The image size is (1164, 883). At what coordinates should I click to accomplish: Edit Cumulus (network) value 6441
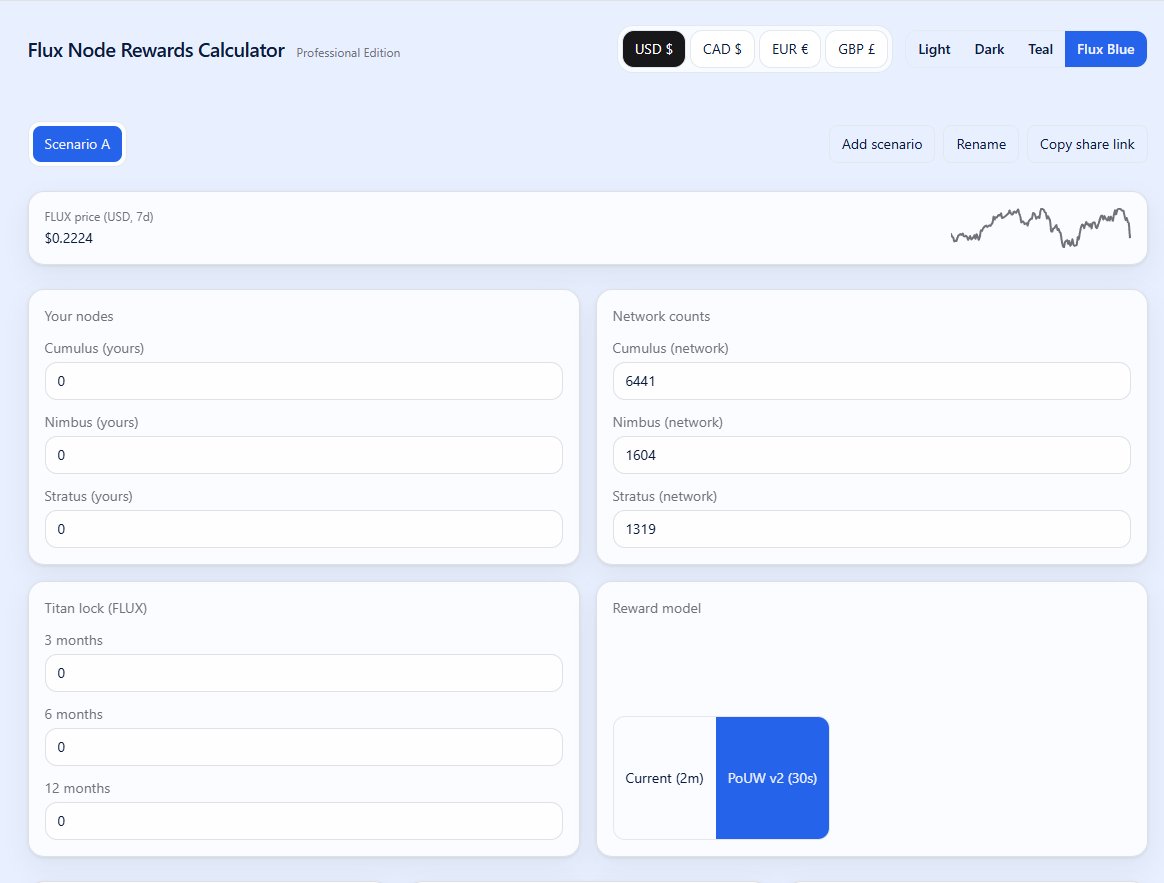[x=872, y=381]
